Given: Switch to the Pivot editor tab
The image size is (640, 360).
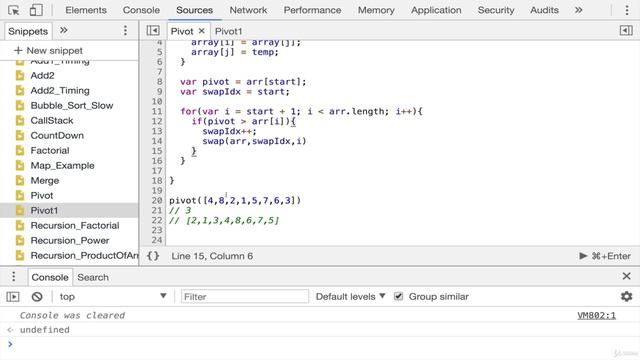Looking at the screenshot, I should coord(182,31).
